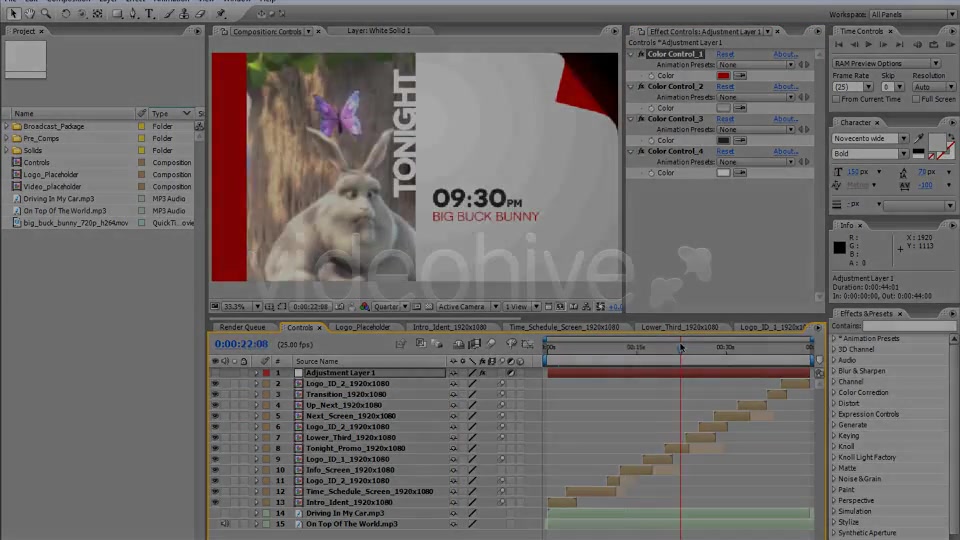Open the Quarter resolution dropdown
The width and height of the screenshot is (960, 540).
click(391, 307)
